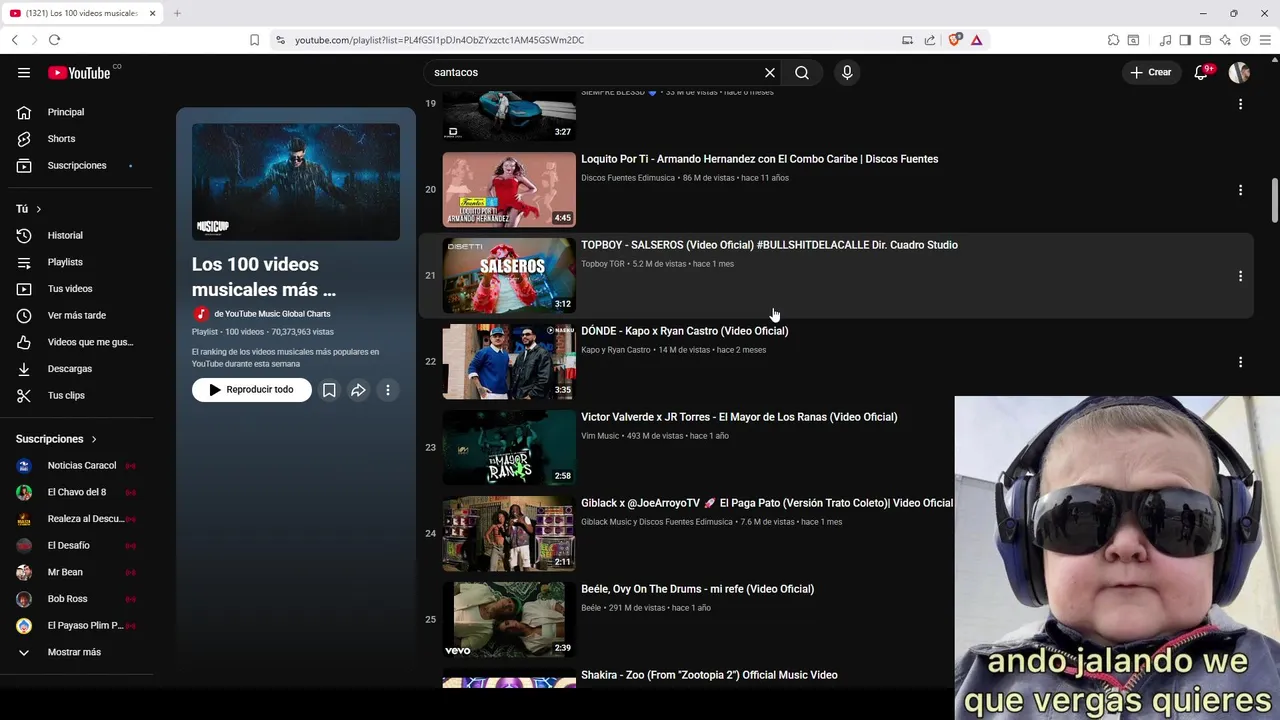1280x720 pixels.
Task: Open the Discos Fuentes Edimusica channel link
Action: pyautogui.click(x=627, y=178)
